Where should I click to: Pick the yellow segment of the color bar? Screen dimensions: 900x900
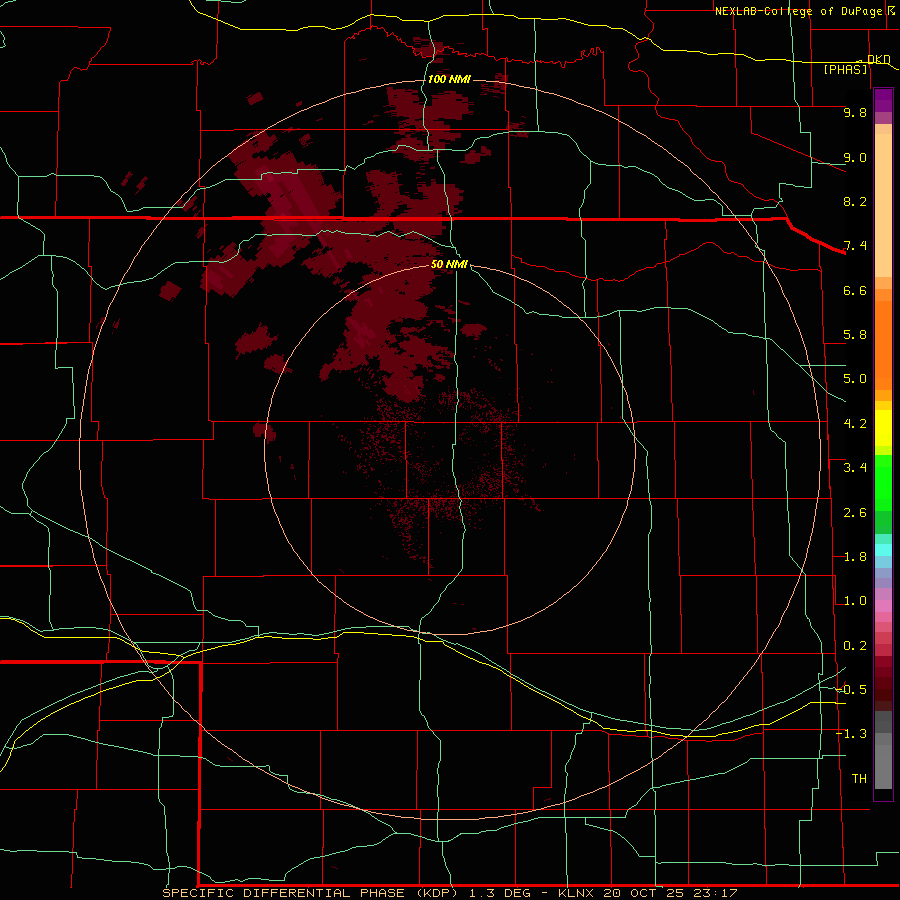click(883, 428)
